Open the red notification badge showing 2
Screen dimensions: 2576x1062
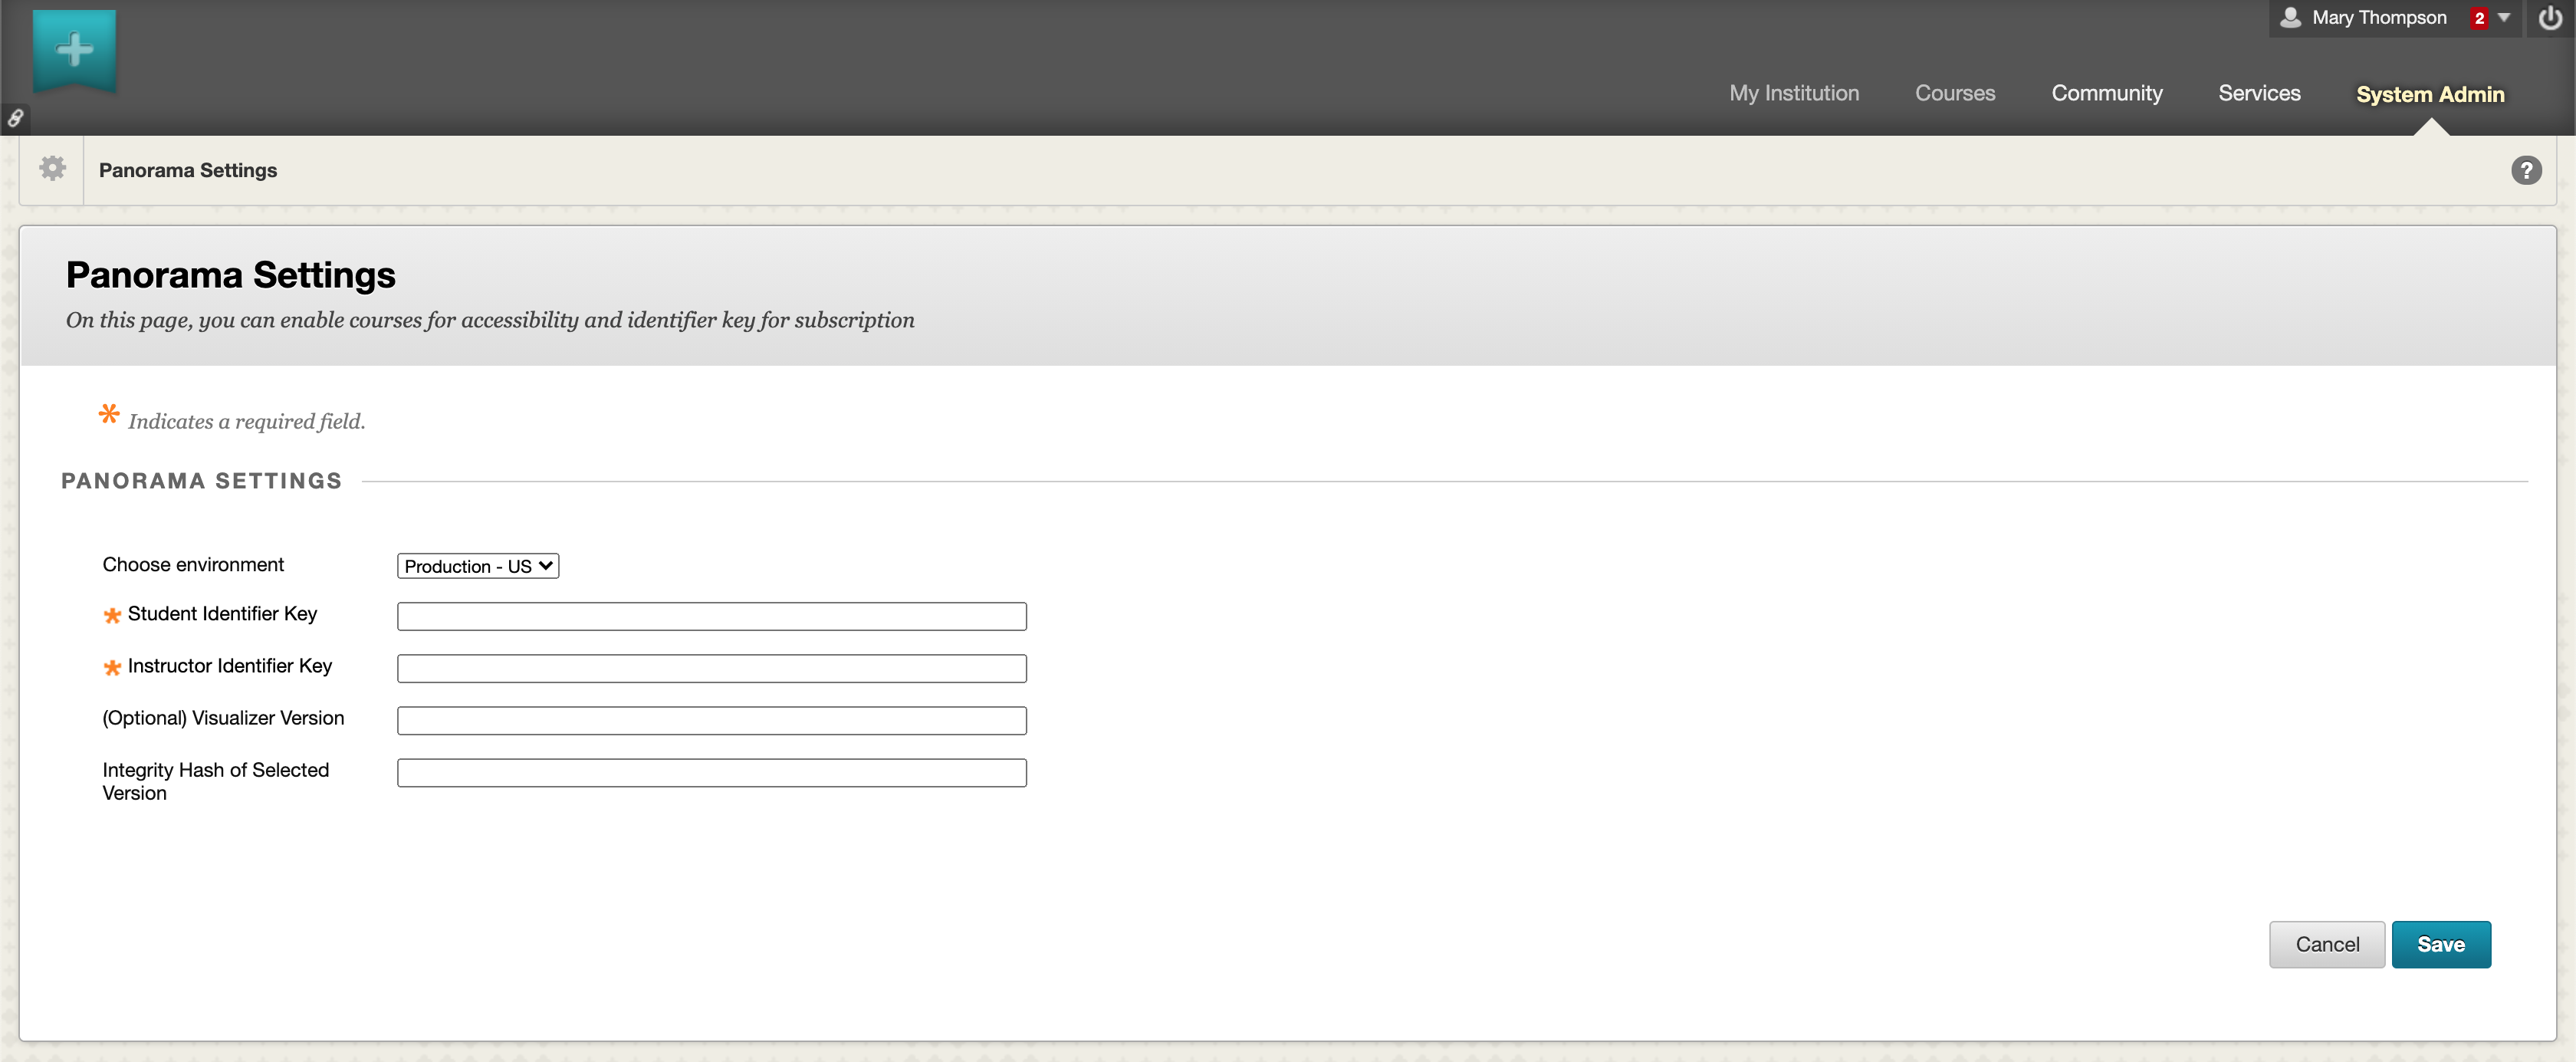(2479, 18)
